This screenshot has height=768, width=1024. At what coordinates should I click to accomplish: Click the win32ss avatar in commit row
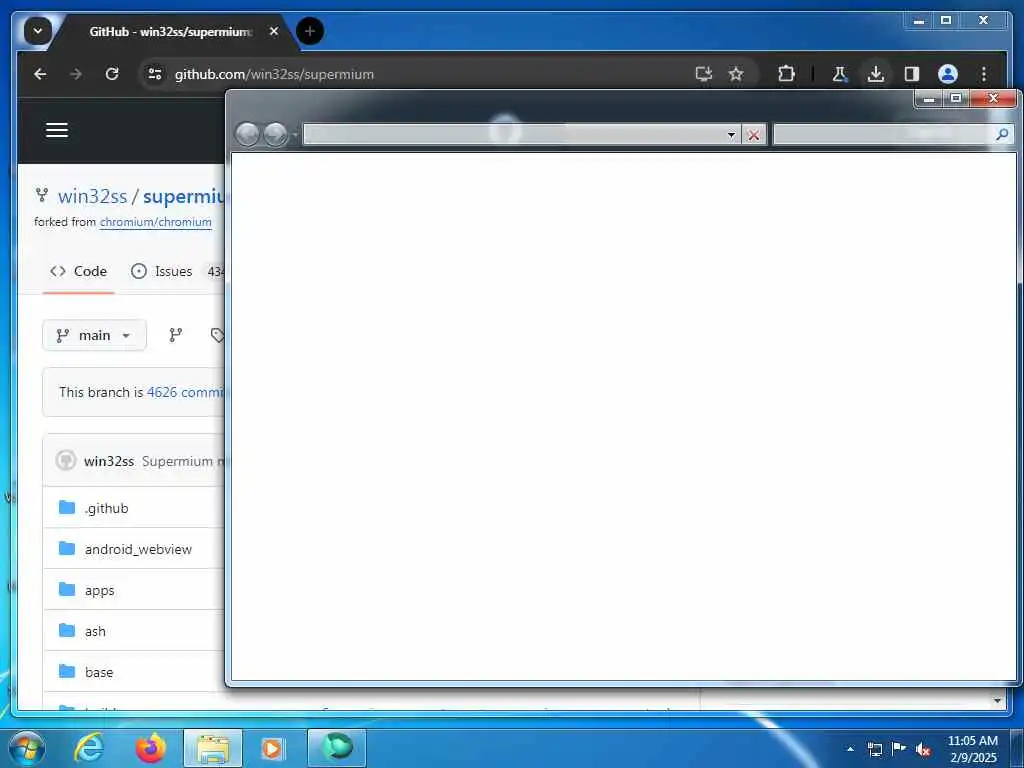click(65, 460)
